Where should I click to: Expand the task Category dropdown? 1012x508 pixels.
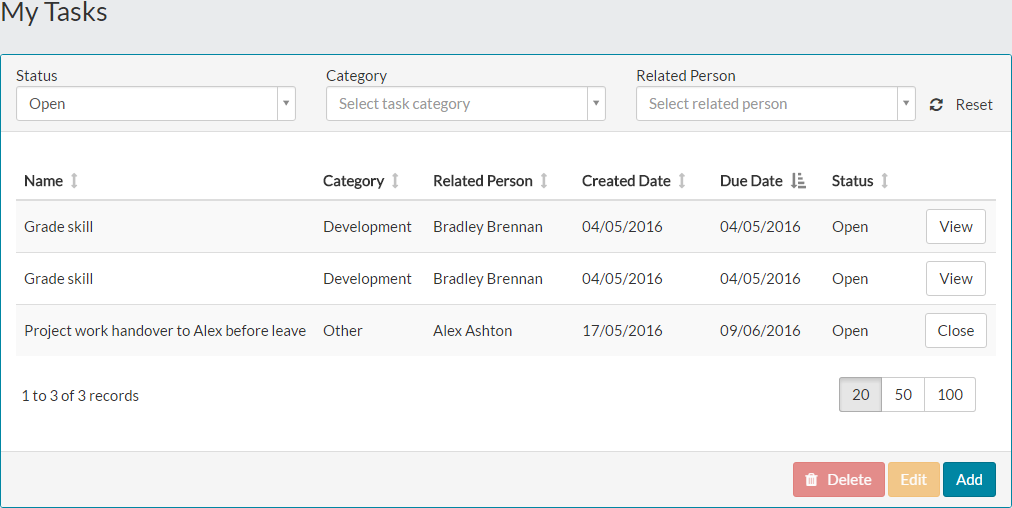(x=466, y=104)
